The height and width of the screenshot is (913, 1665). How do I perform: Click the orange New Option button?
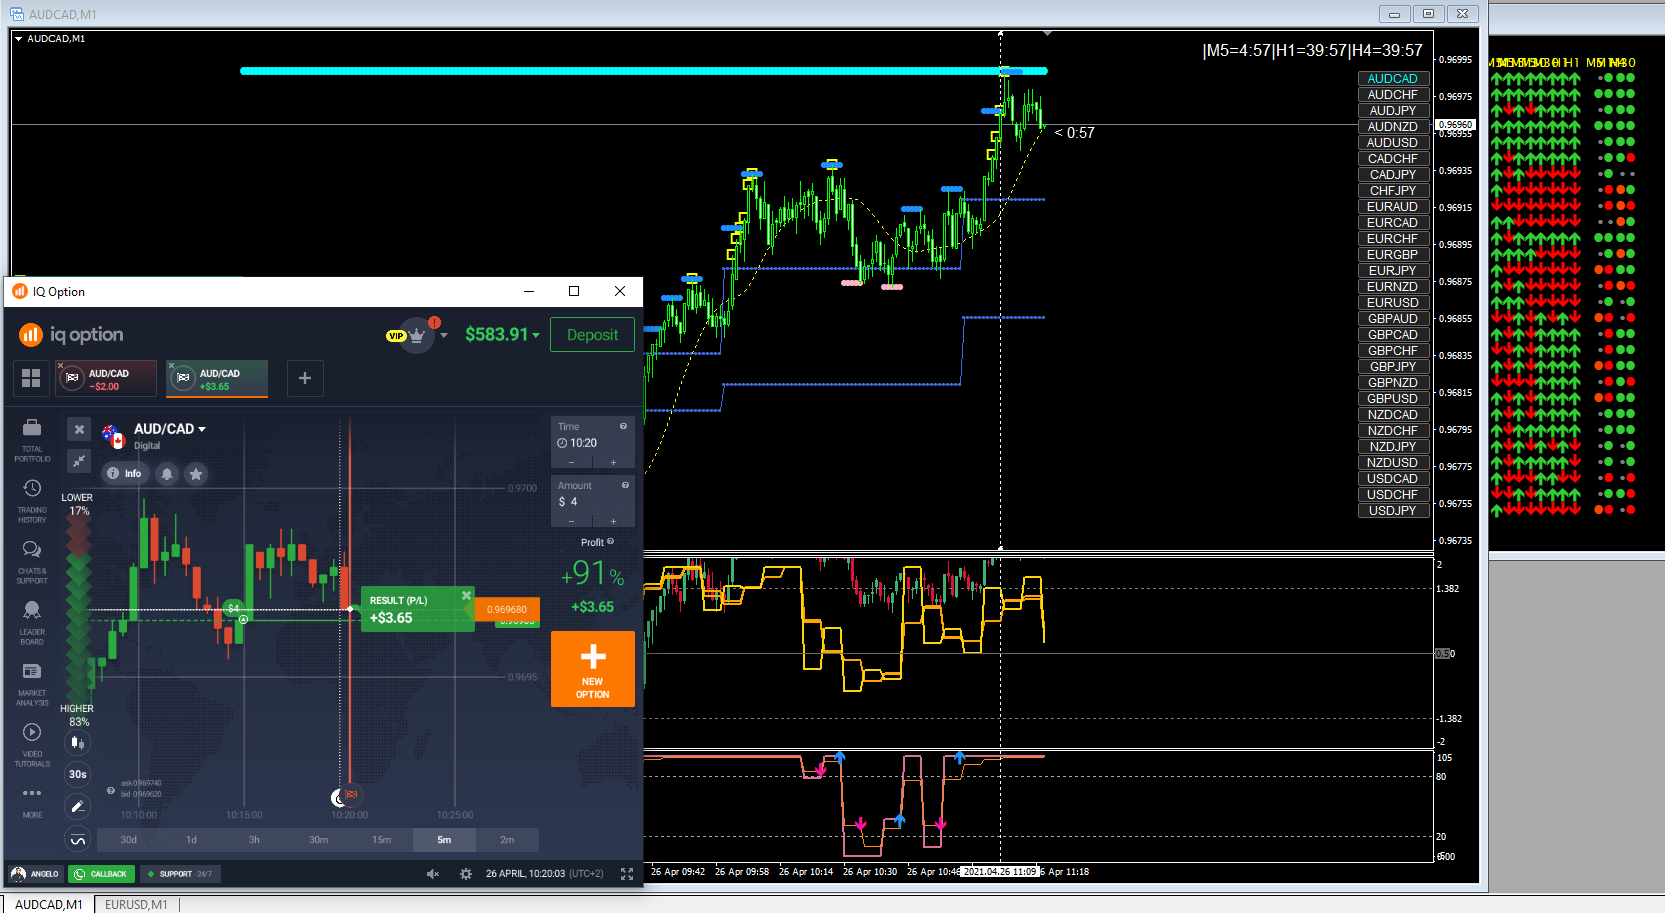tap(593, 669)
